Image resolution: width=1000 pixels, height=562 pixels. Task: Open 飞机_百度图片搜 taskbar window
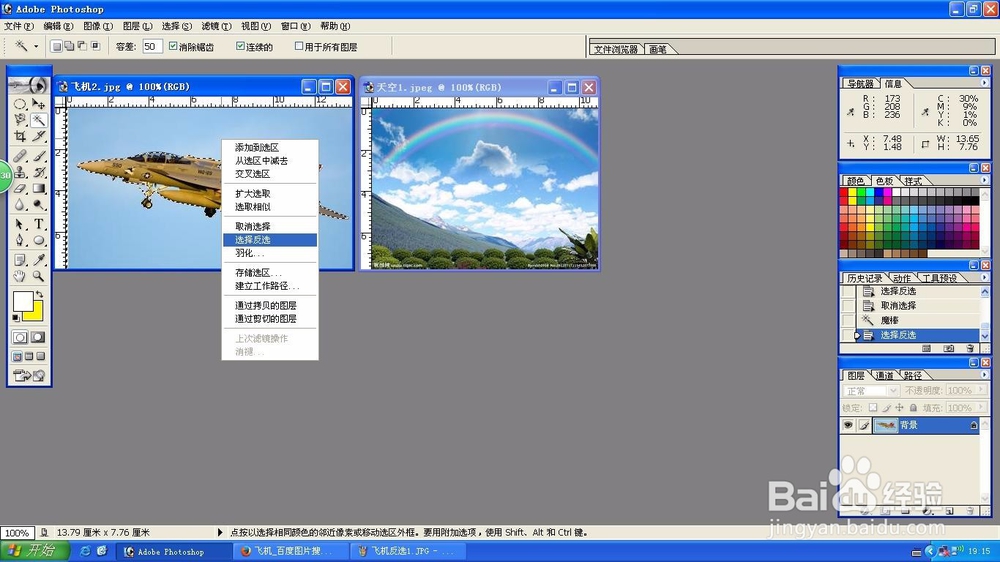point(291,551)
